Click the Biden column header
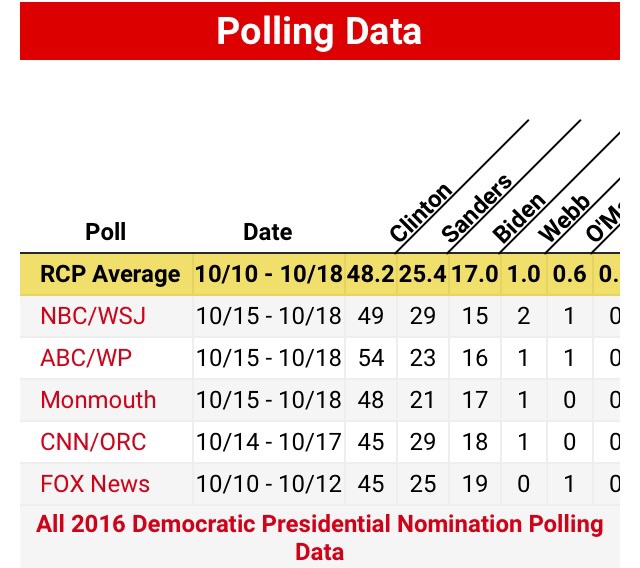The image size is (640, 568). 519,218
